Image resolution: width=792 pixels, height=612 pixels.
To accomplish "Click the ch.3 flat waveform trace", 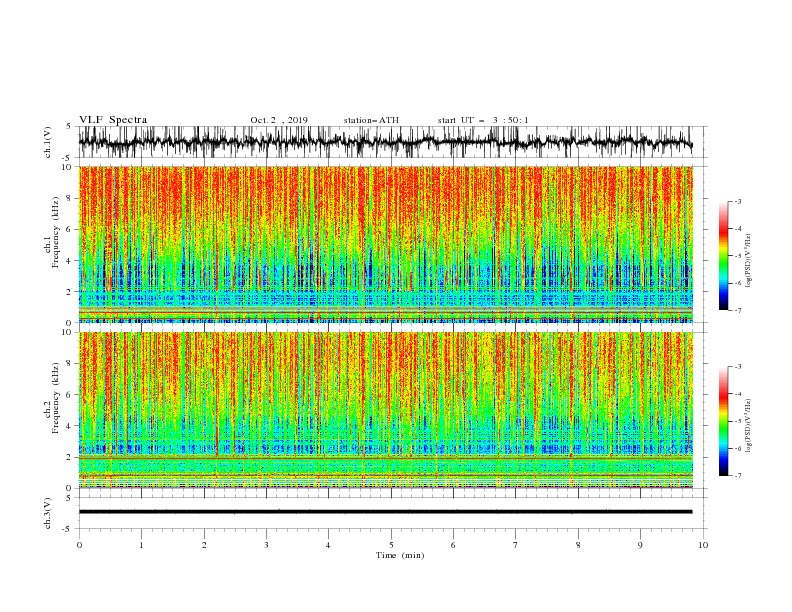I will pyautogui.click(x=385, y=512).
